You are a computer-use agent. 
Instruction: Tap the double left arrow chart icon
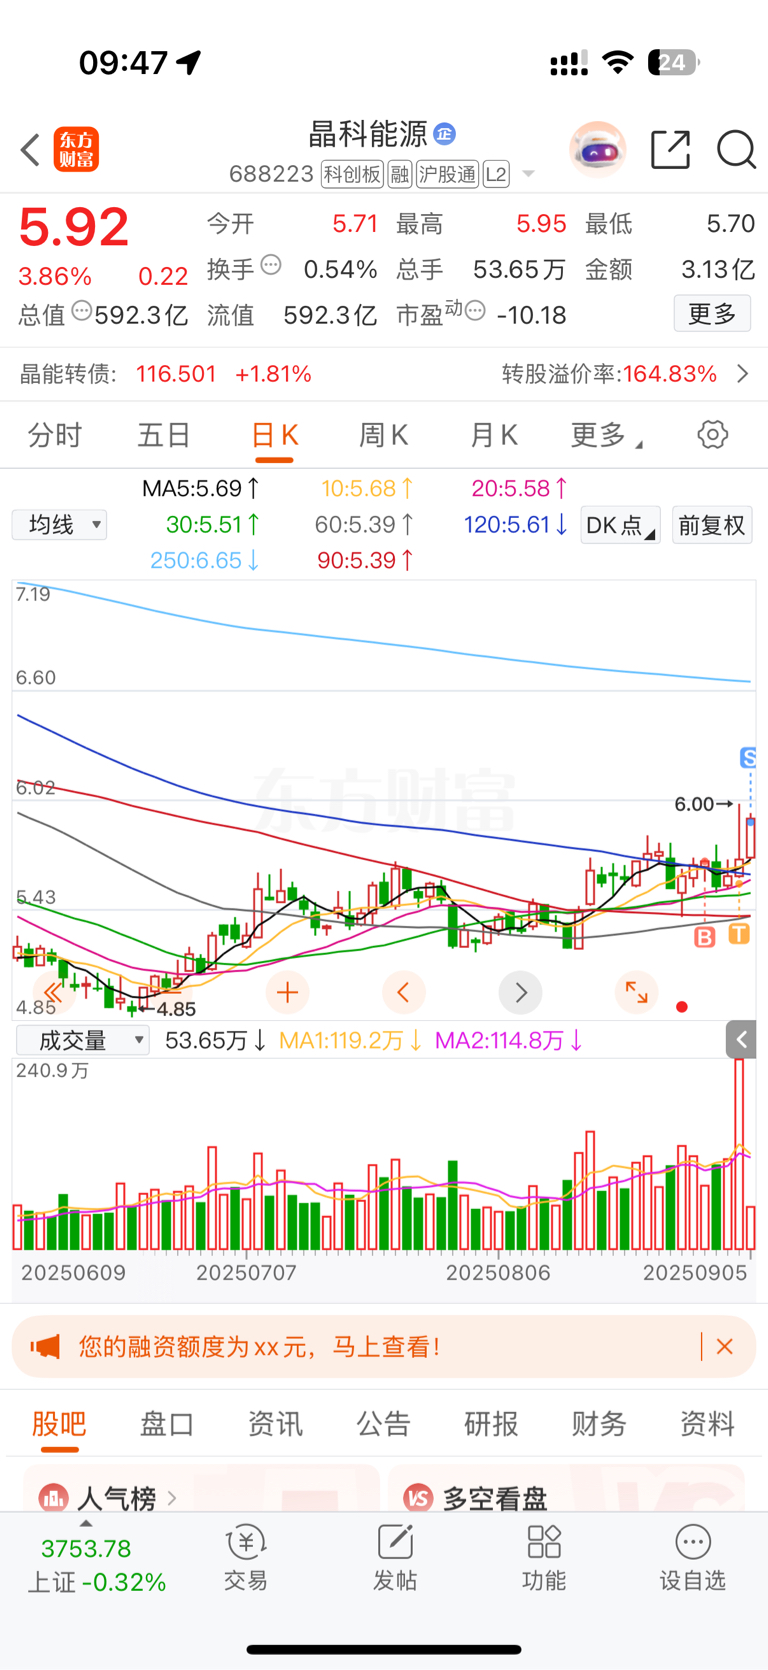click(x=53, y=993)
